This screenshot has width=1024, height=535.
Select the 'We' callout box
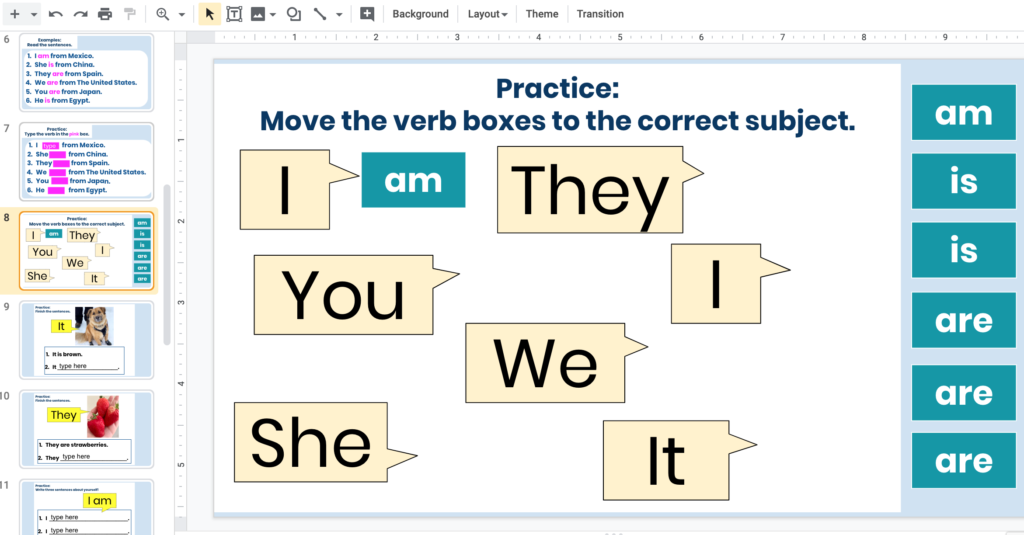click(x=545, y=363)
